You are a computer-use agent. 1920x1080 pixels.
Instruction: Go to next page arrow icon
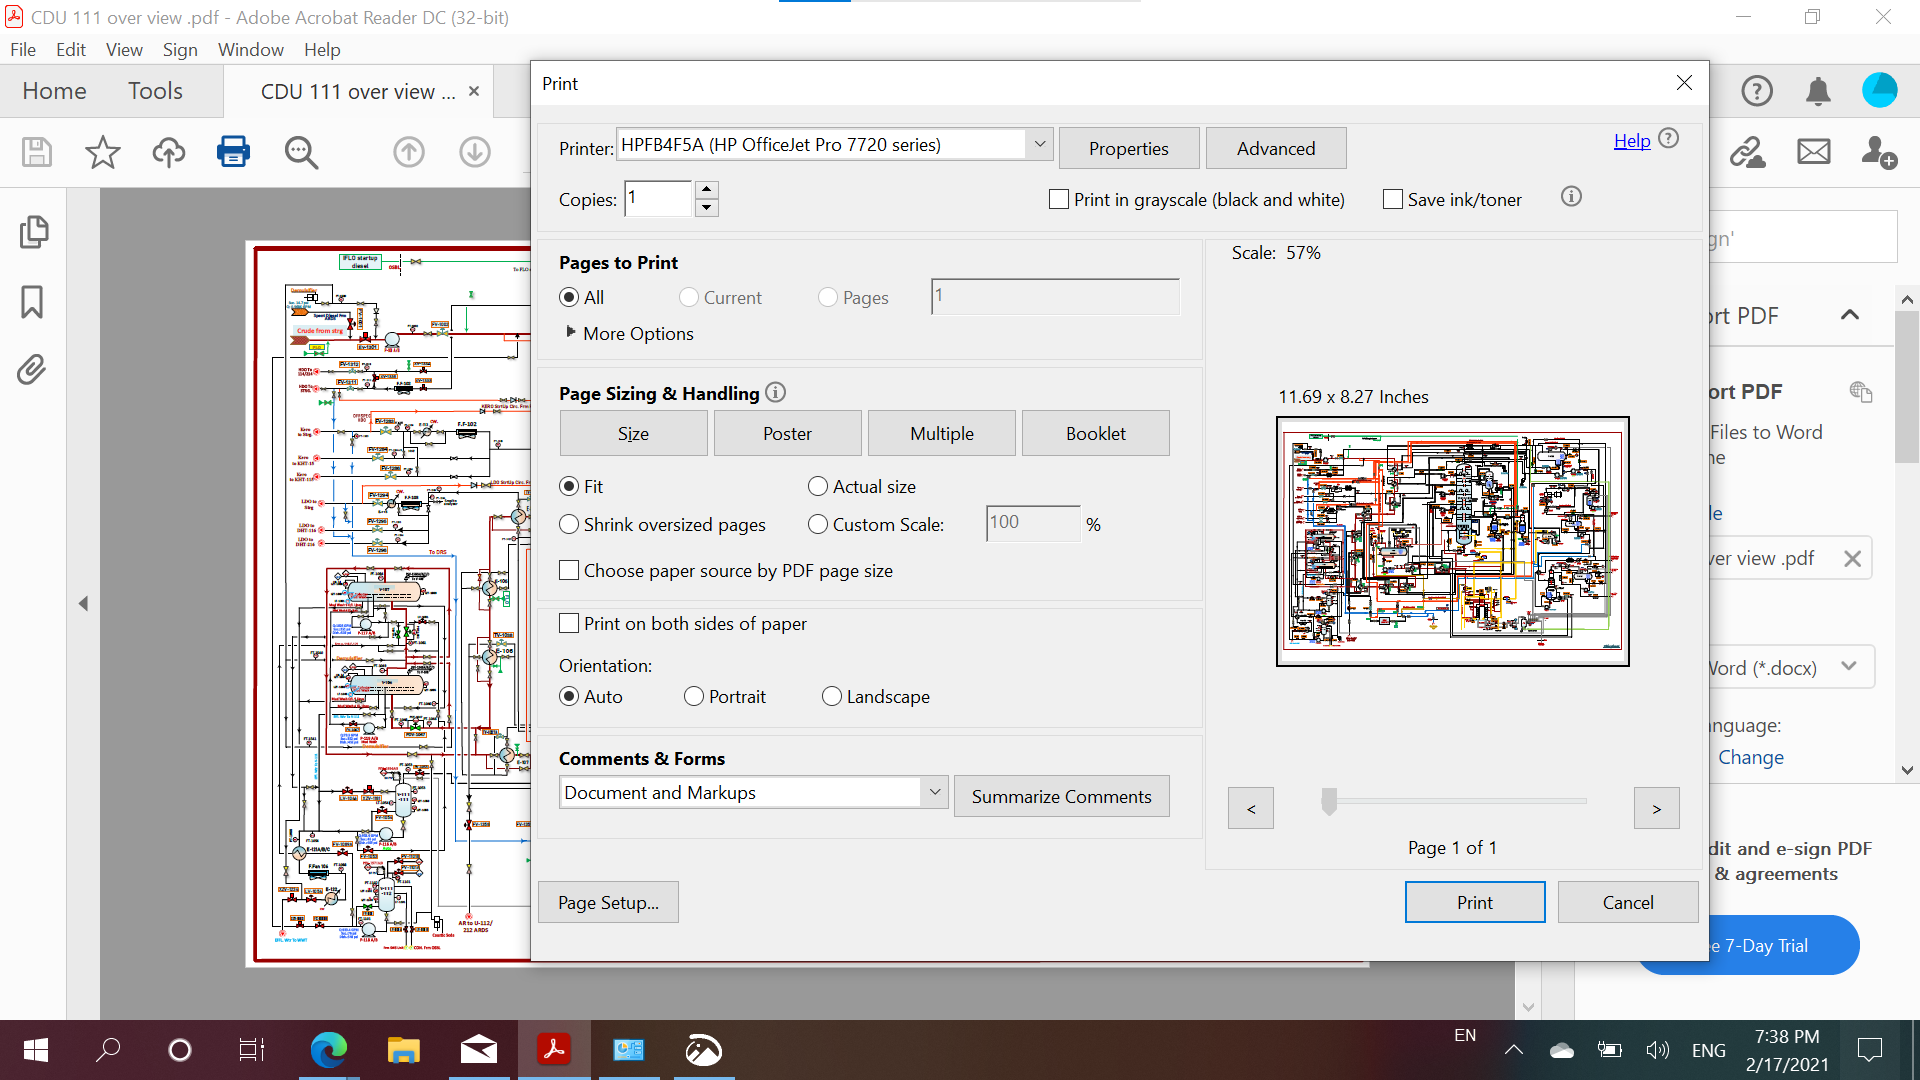click(475, 152)
